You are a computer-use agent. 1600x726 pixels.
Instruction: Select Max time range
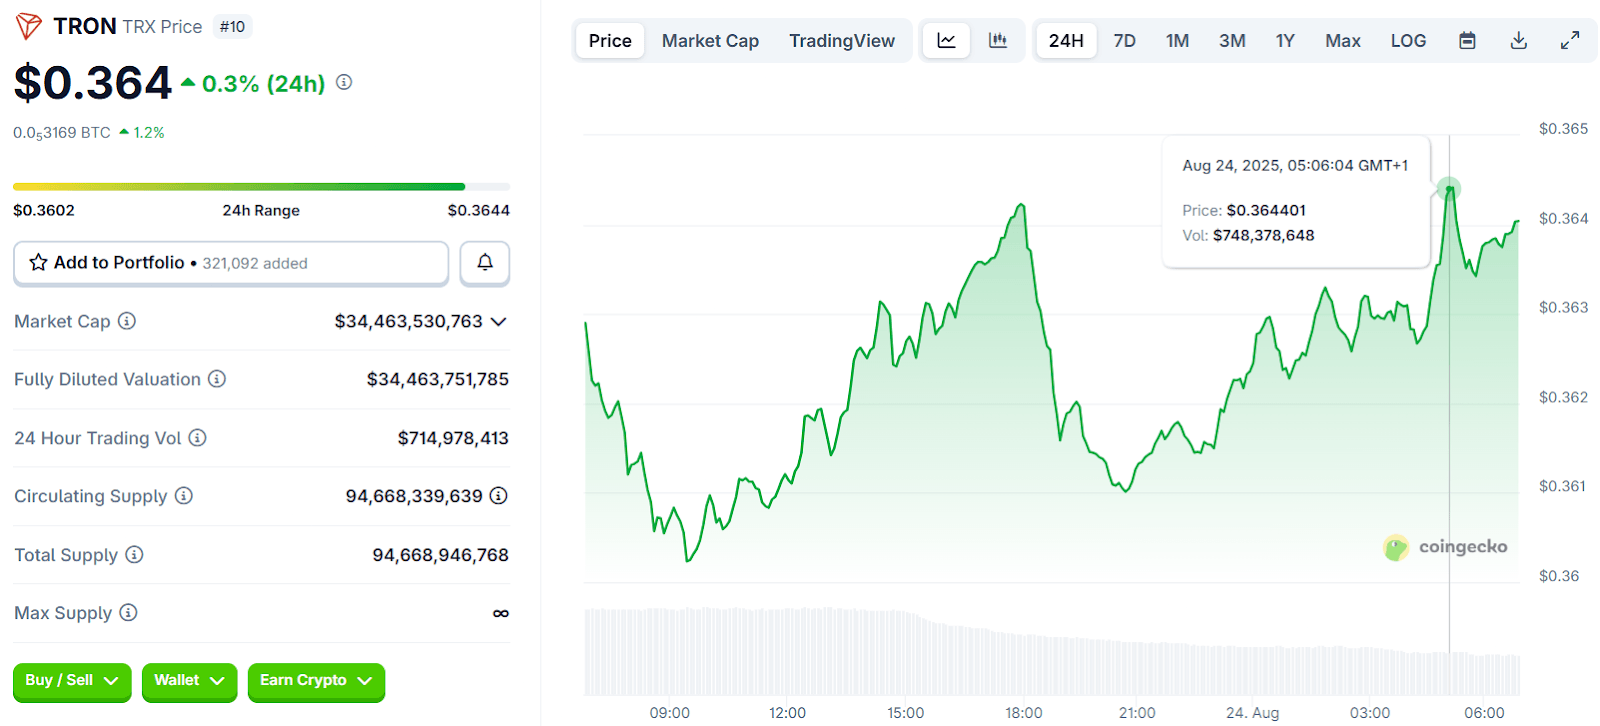click(x=1343, y=41)
